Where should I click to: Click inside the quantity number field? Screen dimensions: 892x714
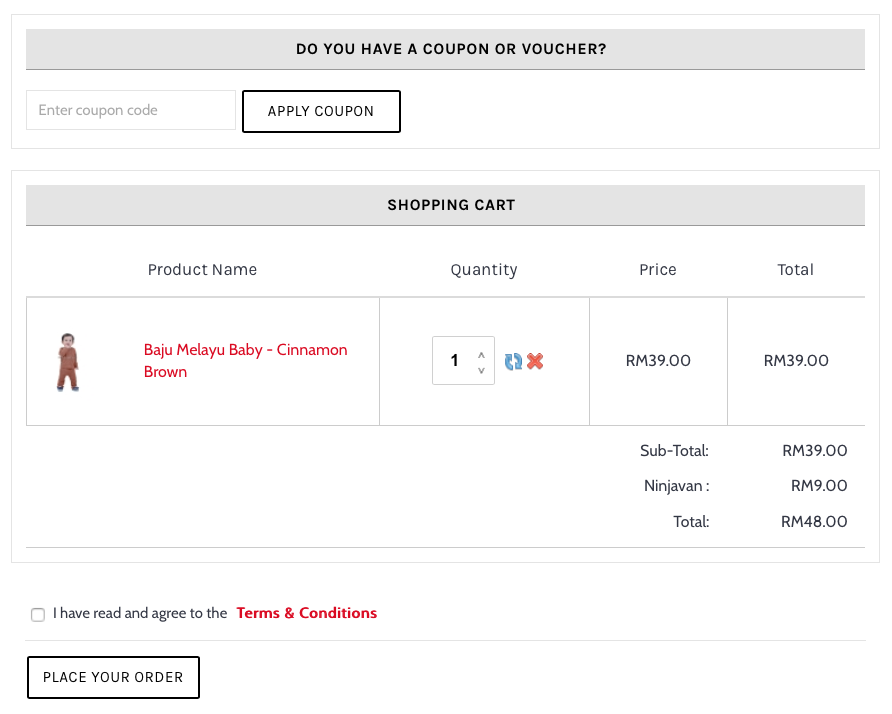pyautogui.click(x=454, y=361)
